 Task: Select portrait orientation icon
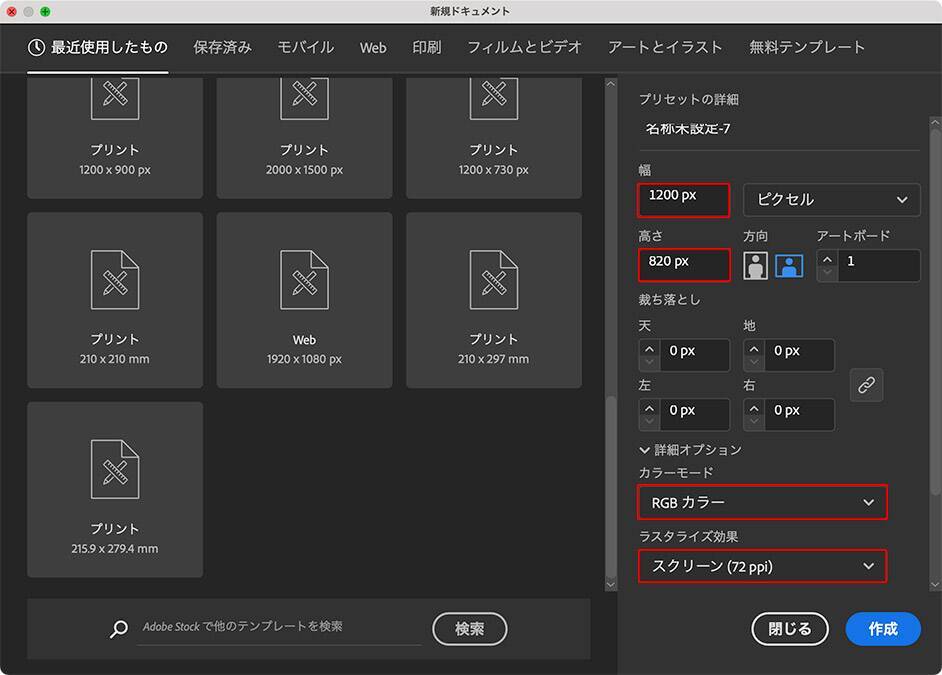click(x=755, y=265)
